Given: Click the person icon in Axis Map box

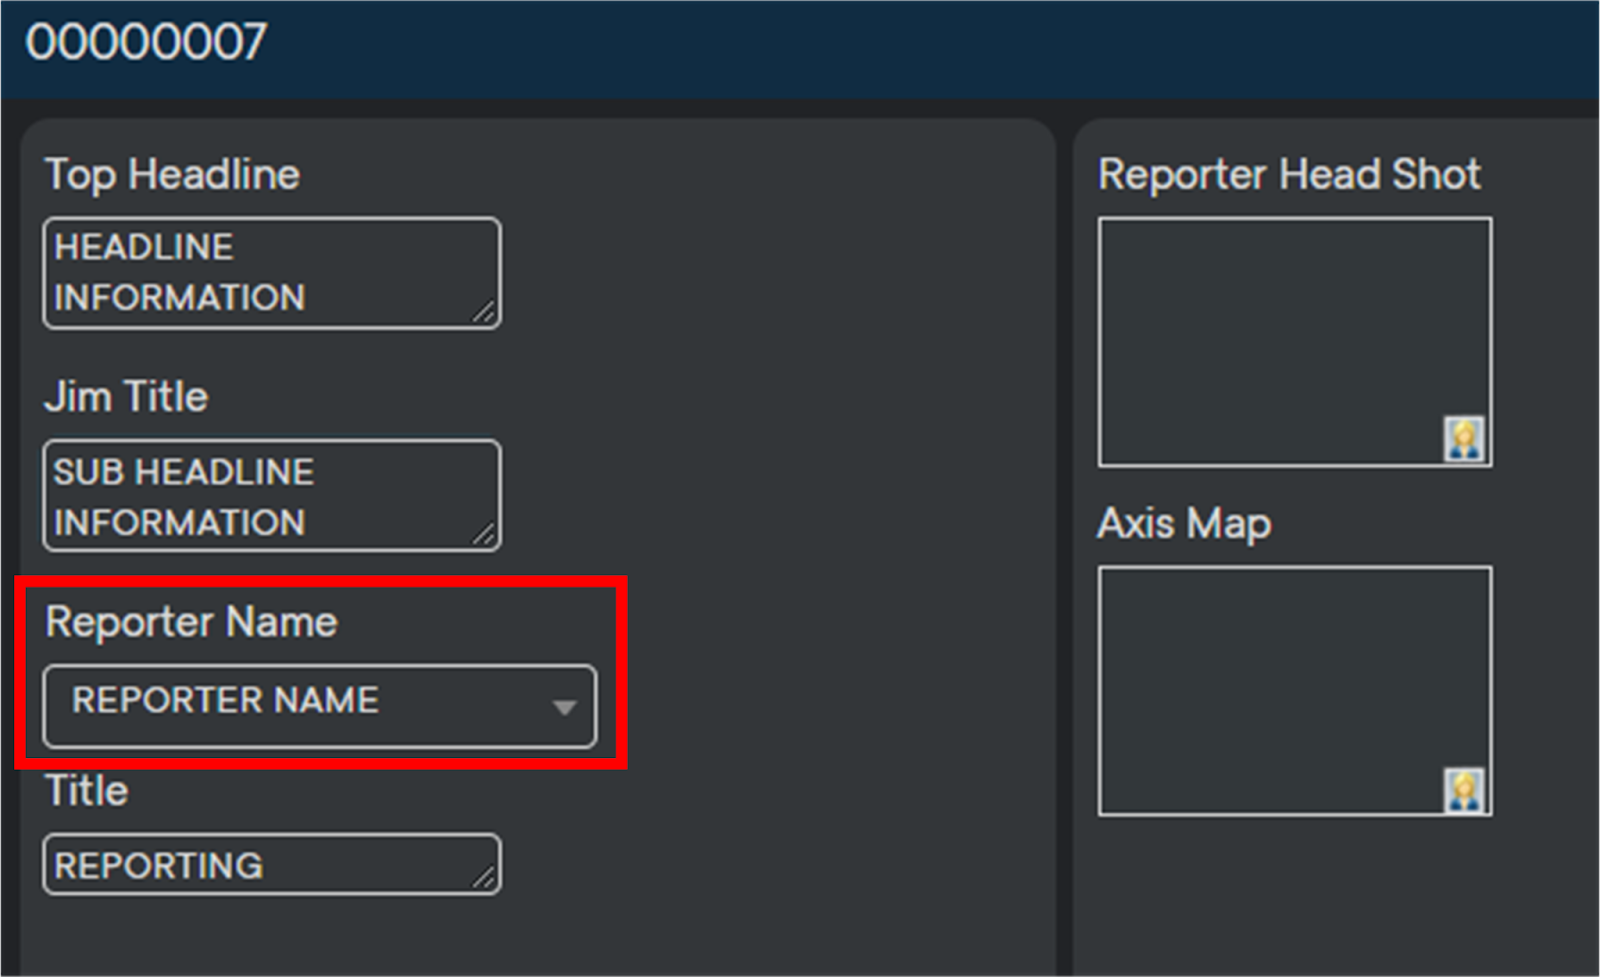Looking at the screenshot, I should point(1463,790).
